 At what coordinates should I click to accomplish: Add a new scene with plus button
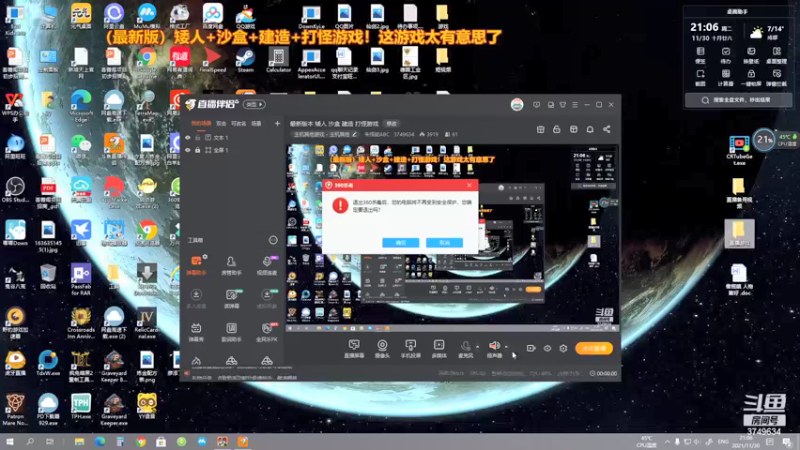(x=277, y=123)
